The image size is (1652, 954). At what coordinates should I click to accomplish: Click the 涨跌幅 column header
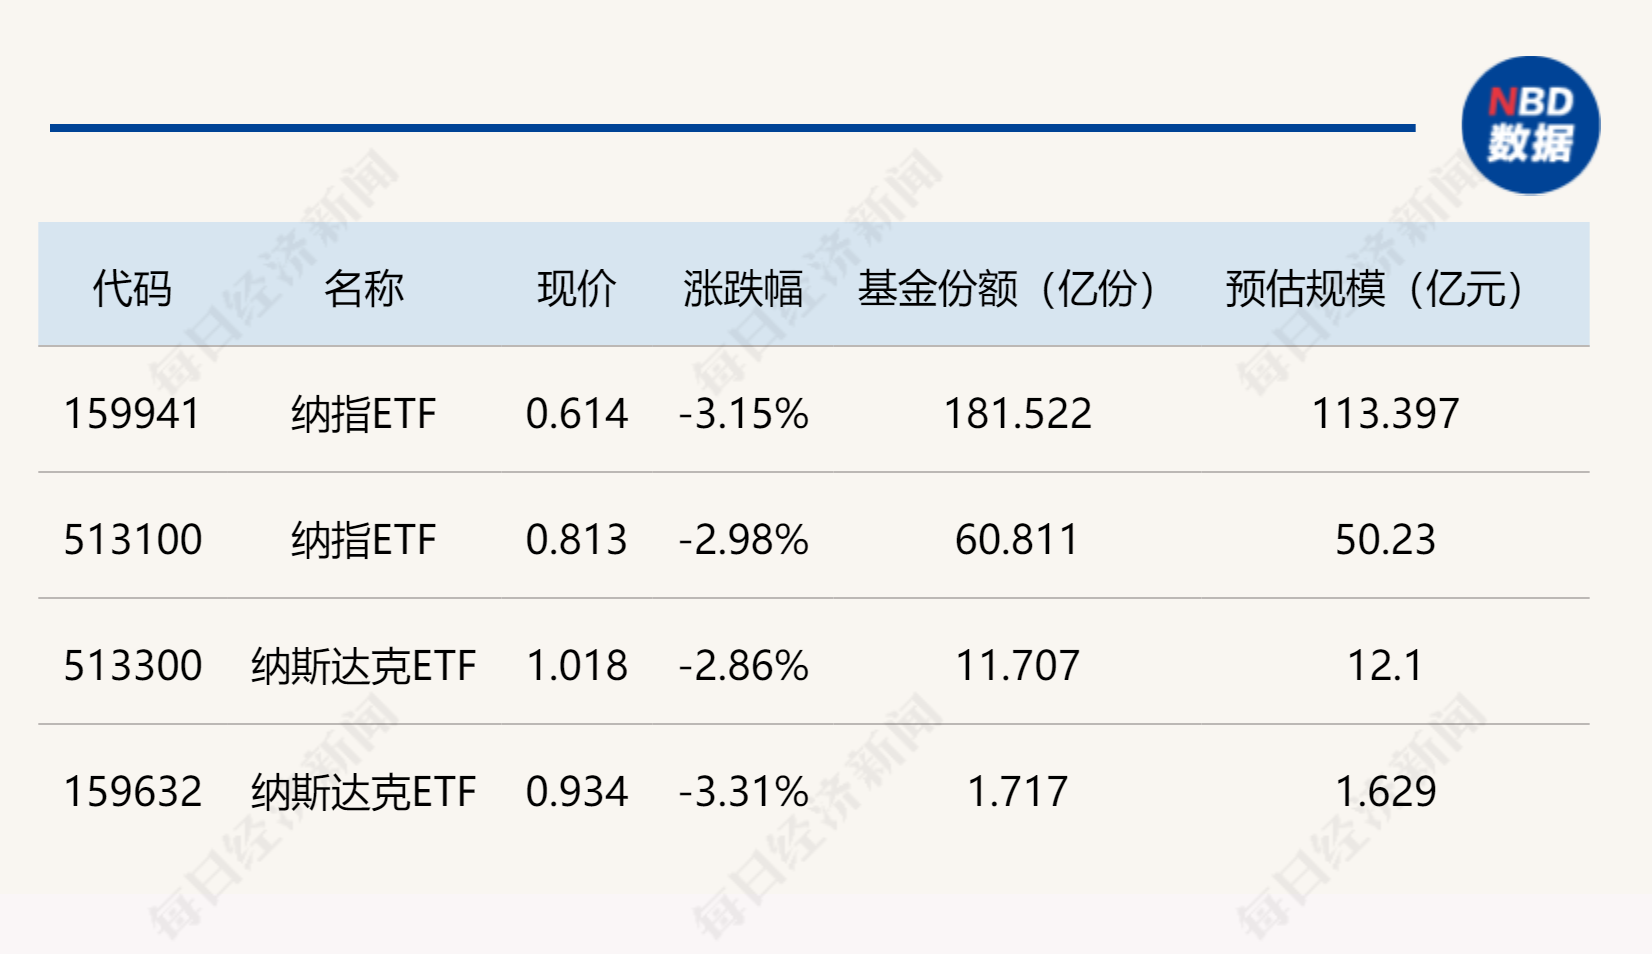pyautogui.click(x=743, y=289)
